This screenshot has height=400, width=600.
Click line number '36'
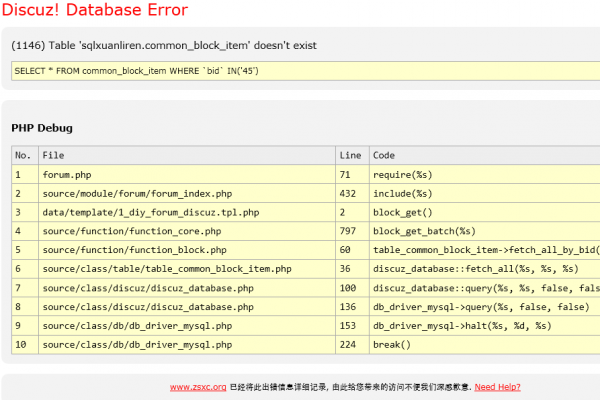coord(352,269)
